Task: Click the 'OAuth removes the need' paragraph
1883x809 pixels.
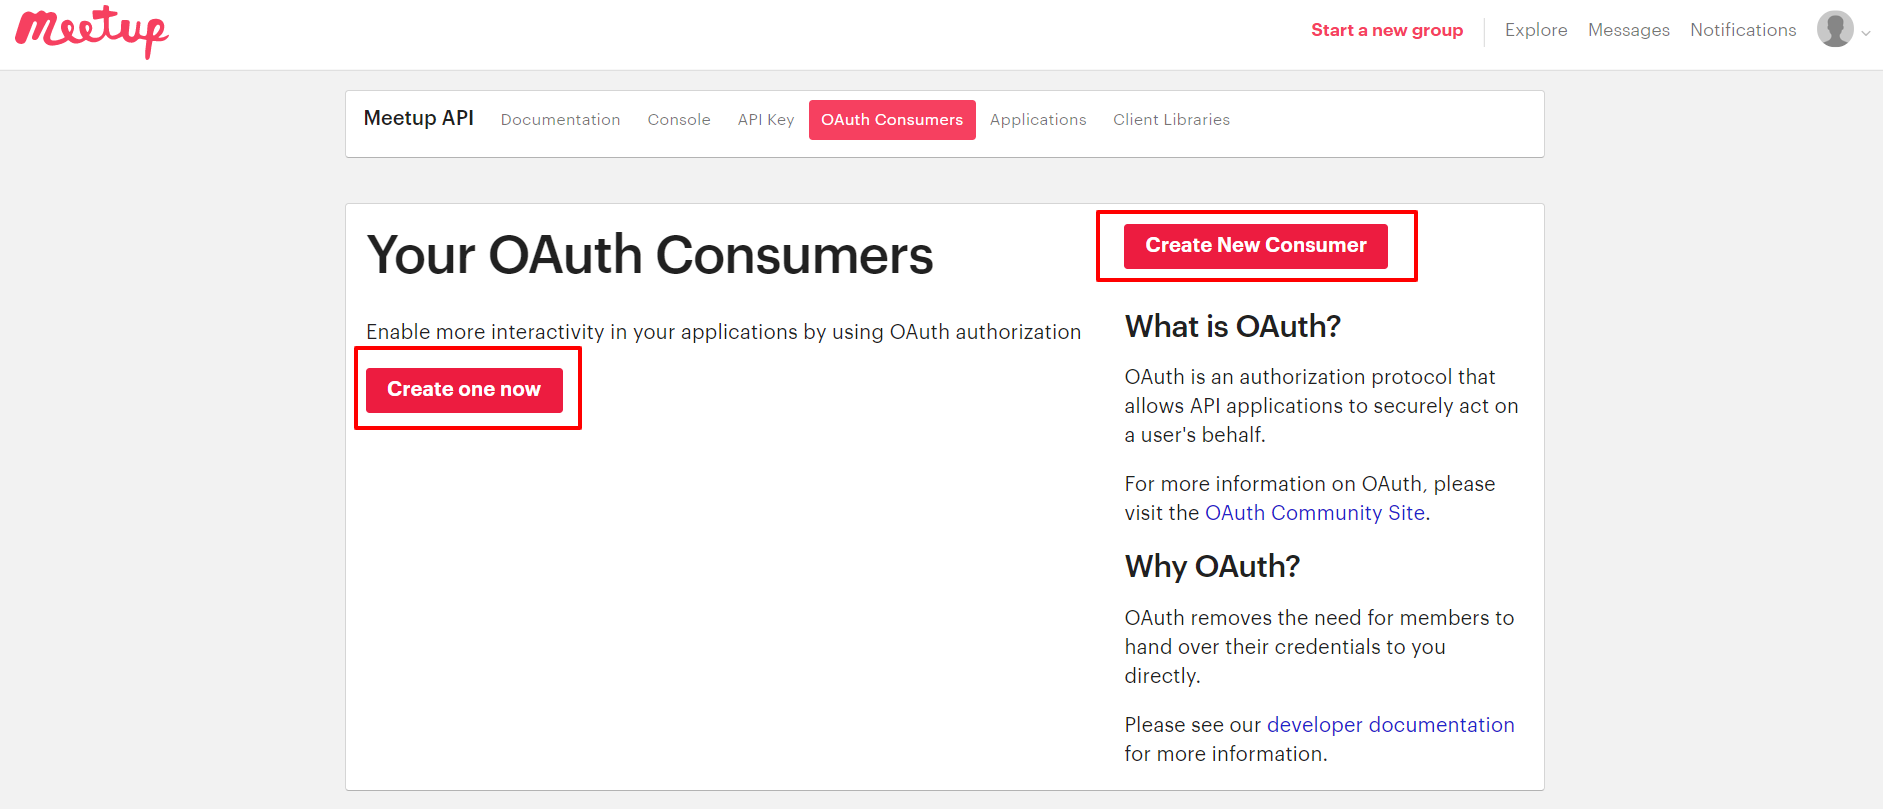Action: tap(1320, 647)
